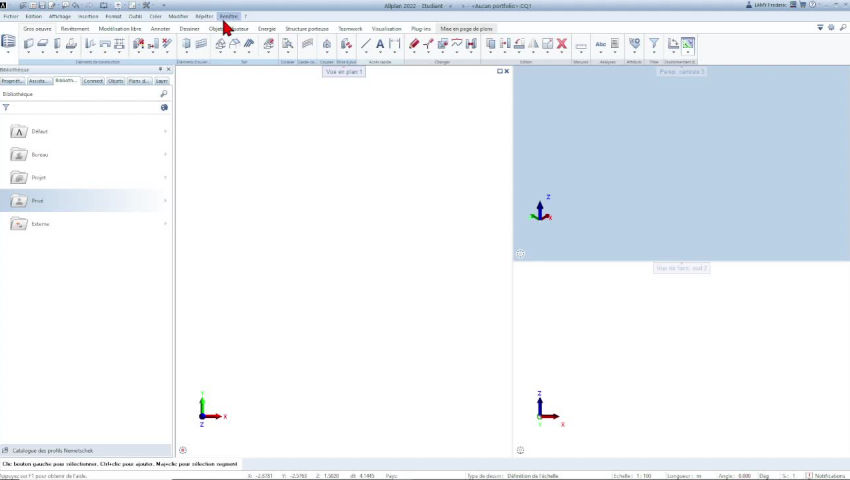
Task: Open dropdown under filter ribbon icon
Action: 654,54
